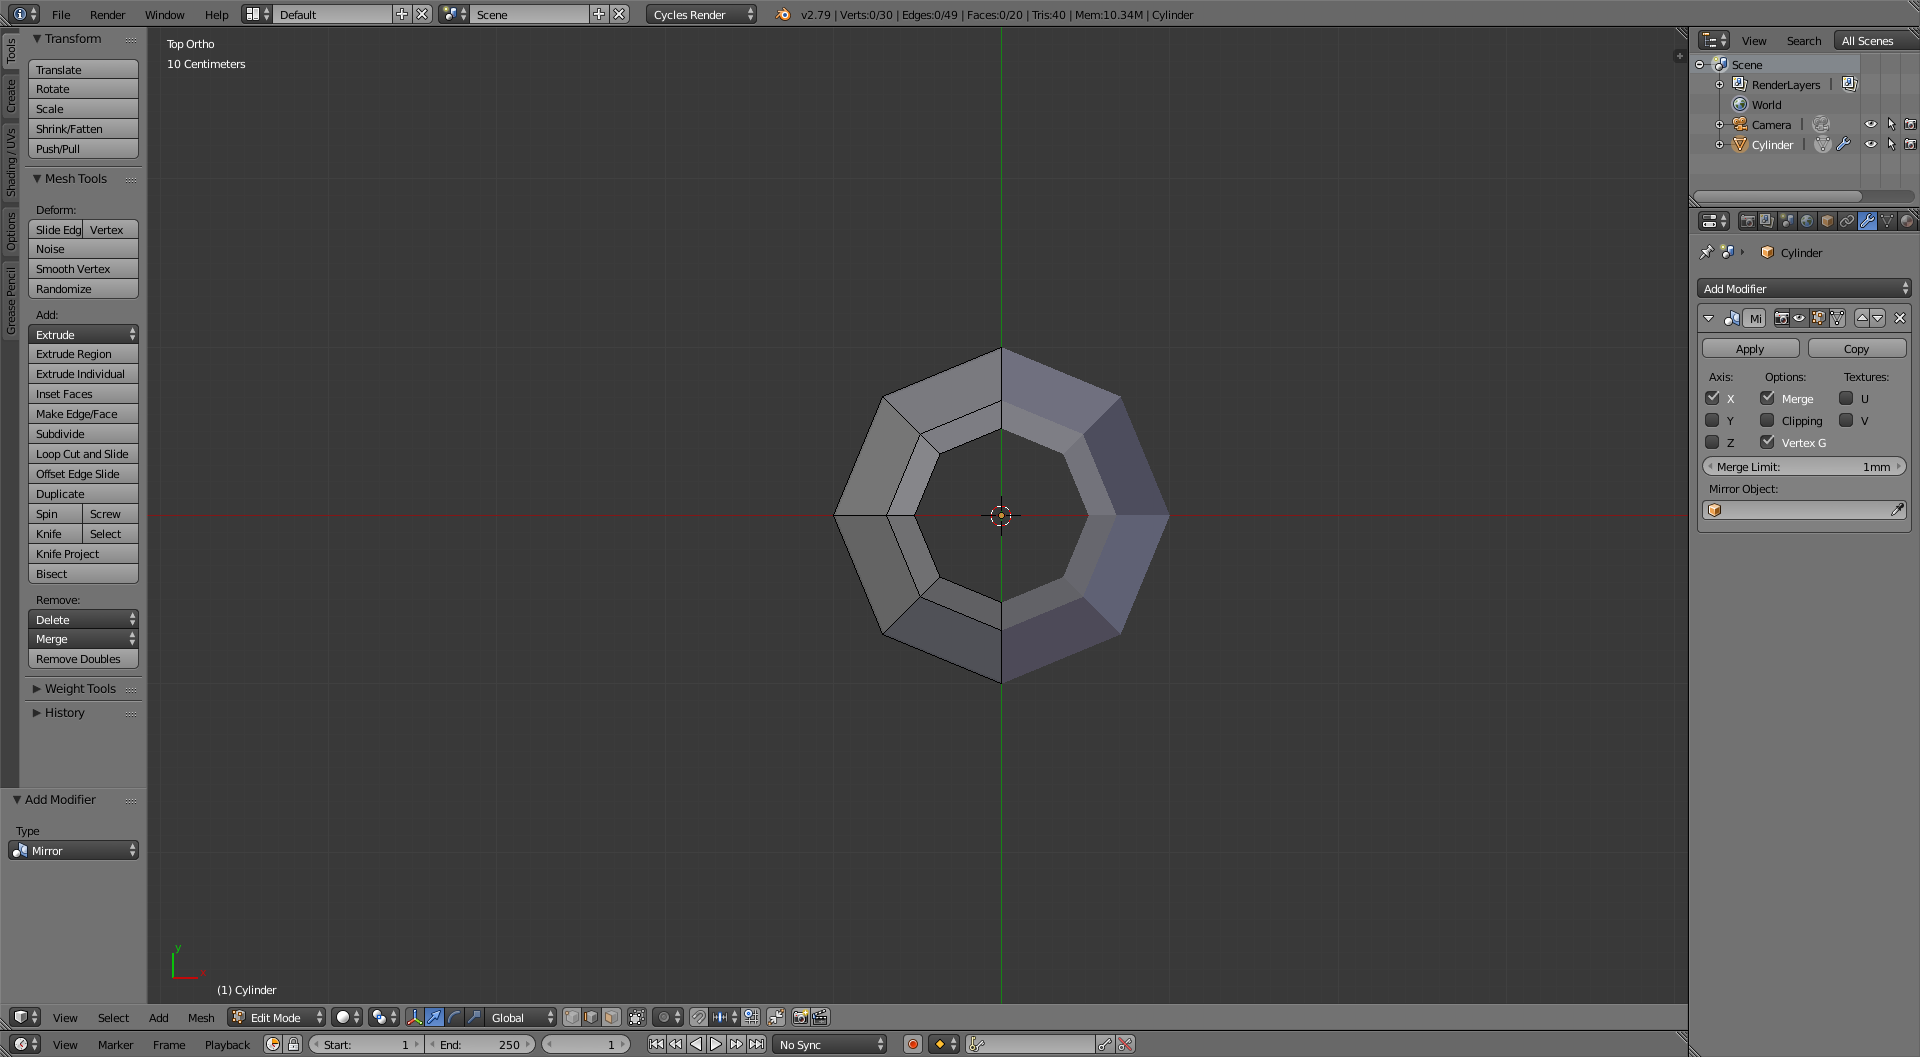Click the Merge Limit value field
Viewport: 1920px width, 1057px height.
[x=1804, y=467]
